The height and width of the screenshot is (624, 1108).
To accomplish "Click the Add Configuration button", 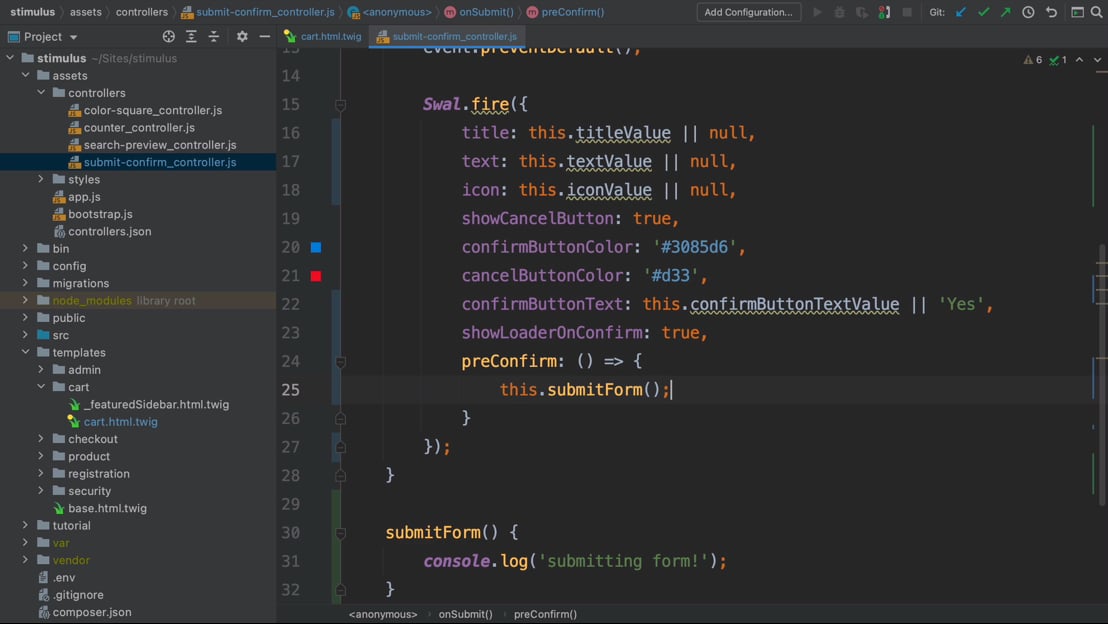I will click(x=748, y=12).
